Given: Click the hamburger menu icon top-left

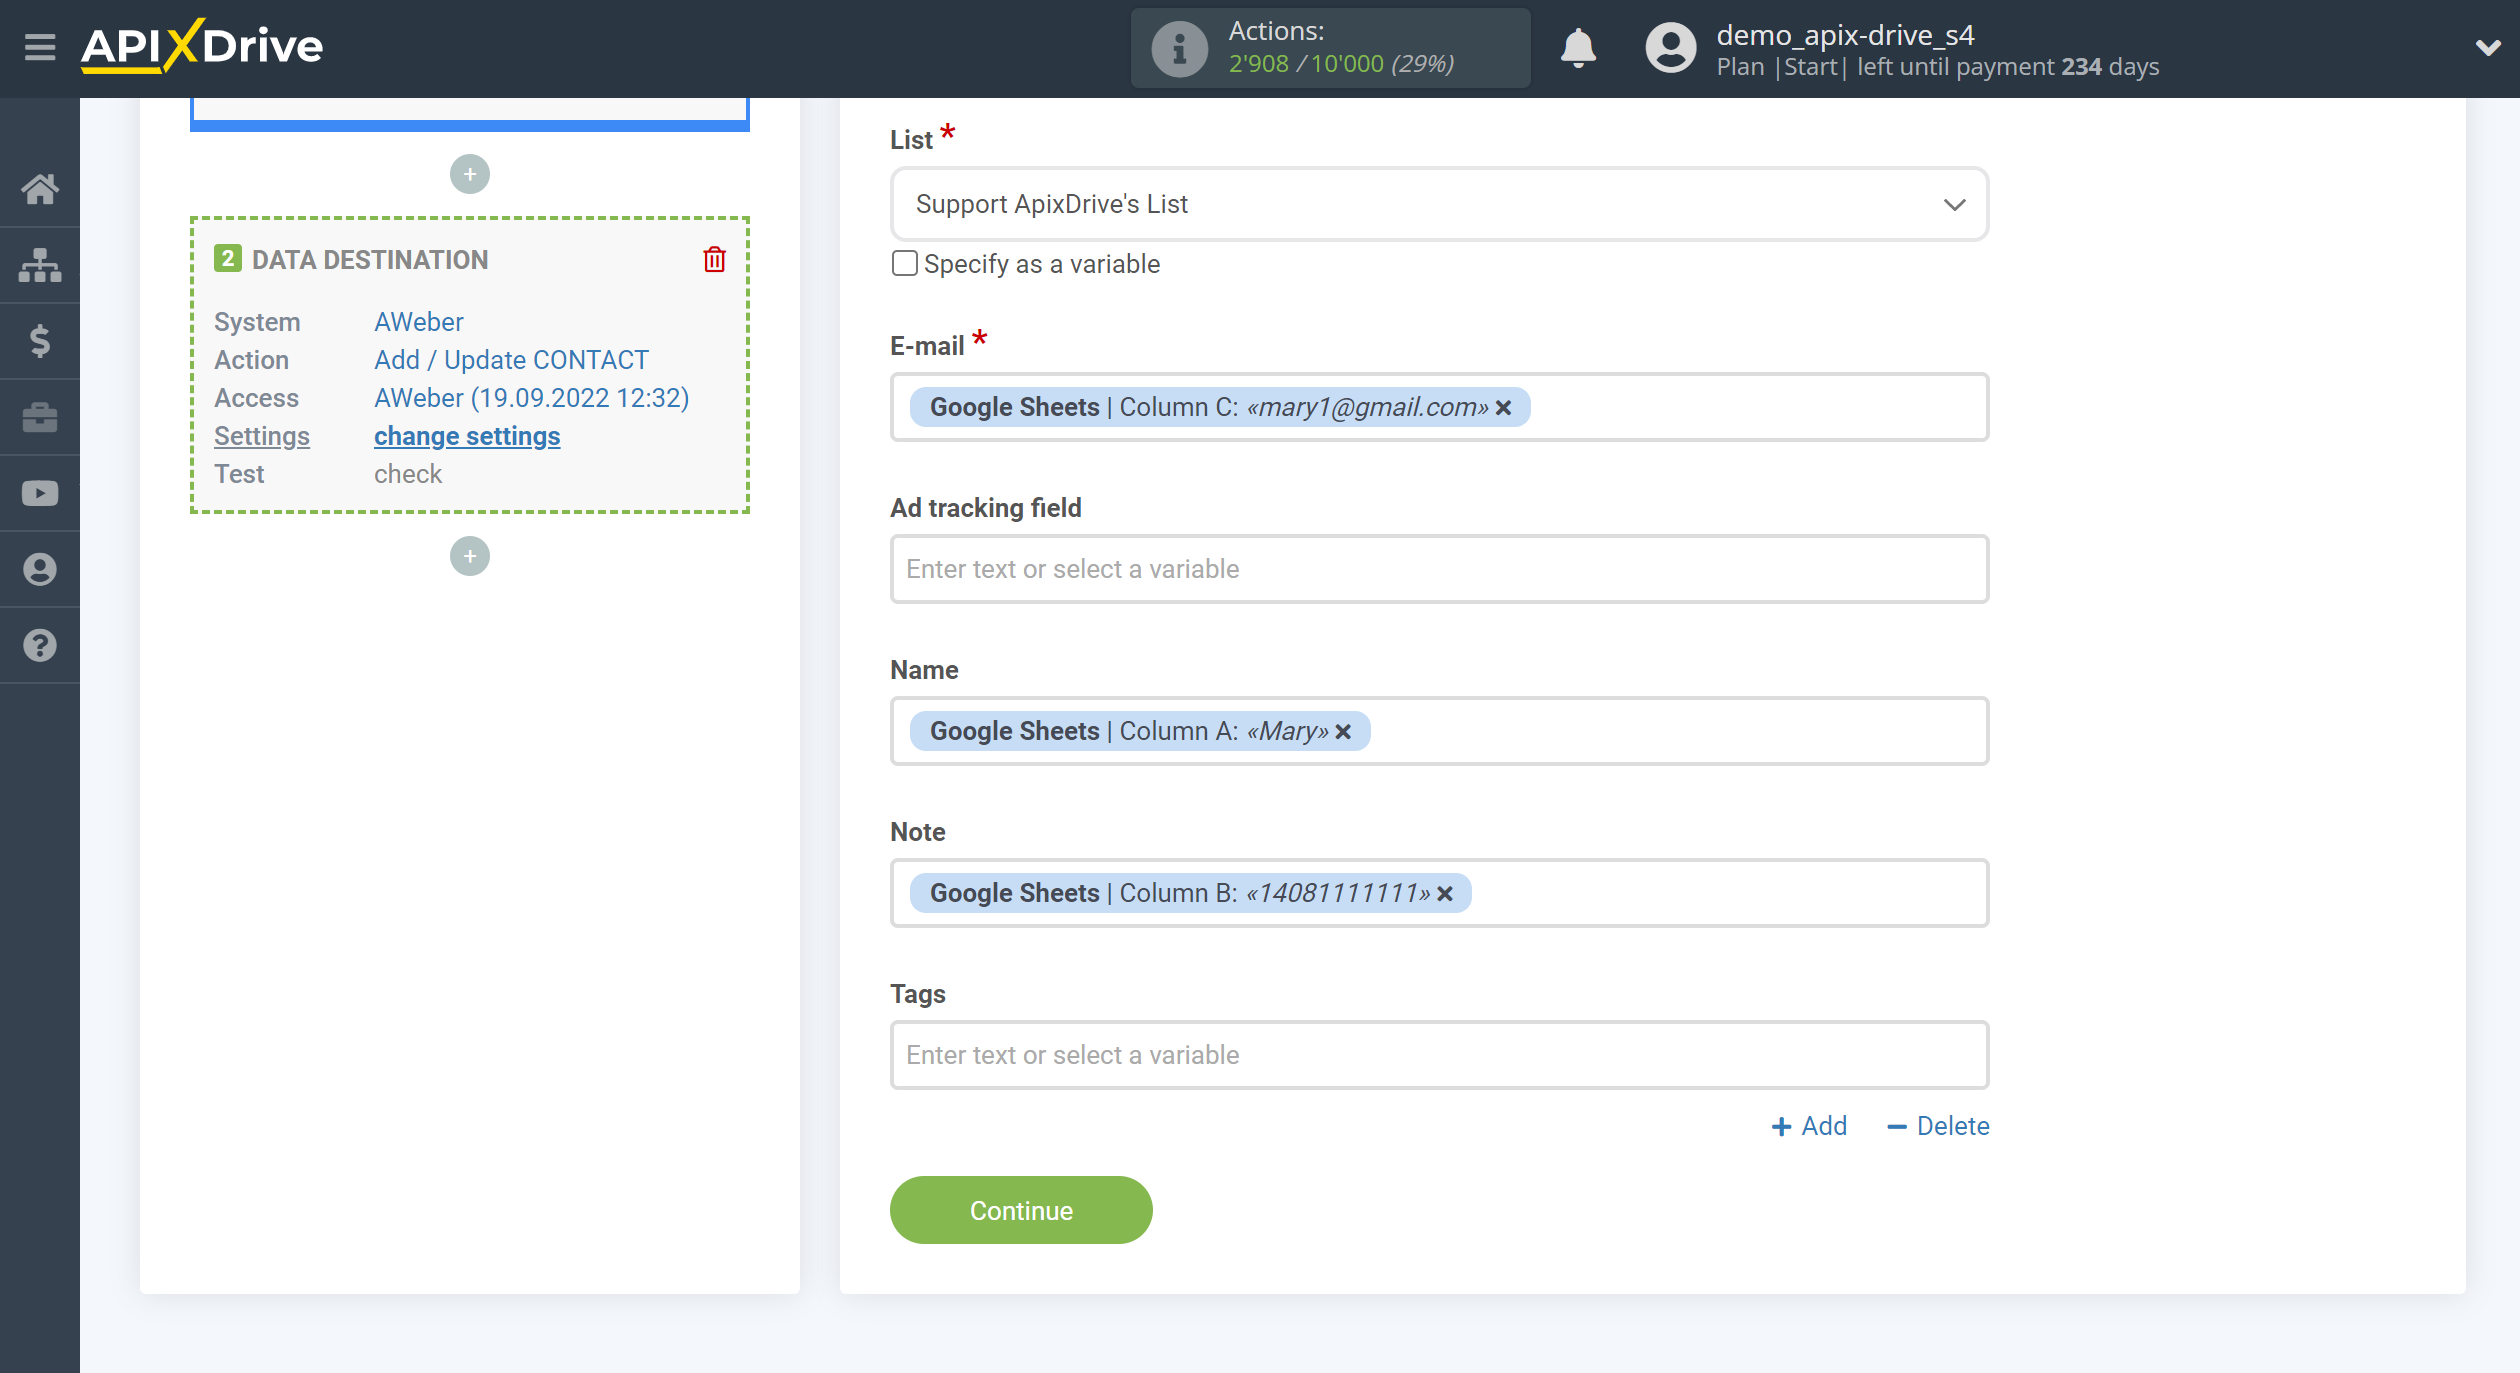Looking at the screenshot, I should 39,46.
